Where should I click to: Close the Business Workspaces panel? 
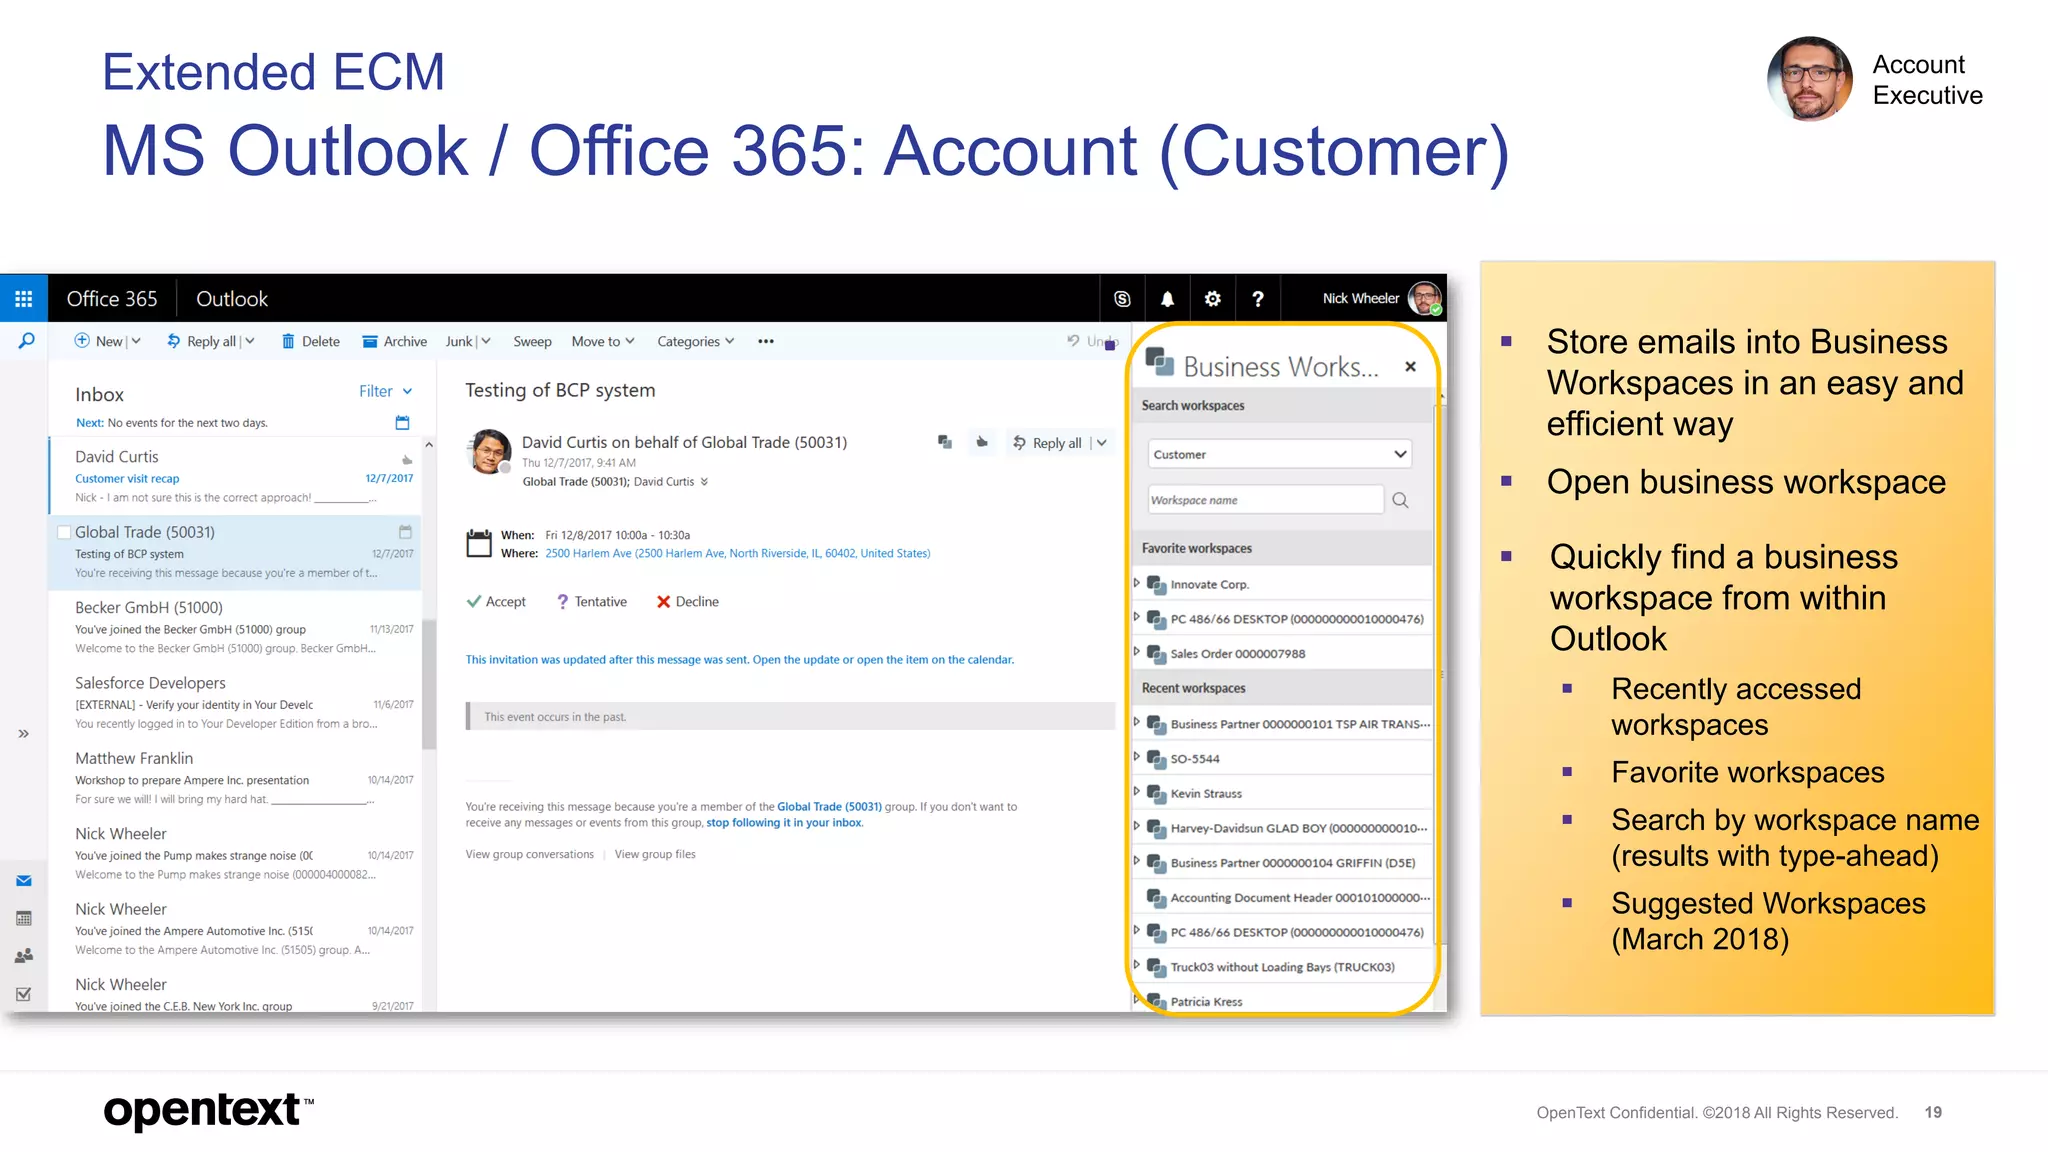1410,367
